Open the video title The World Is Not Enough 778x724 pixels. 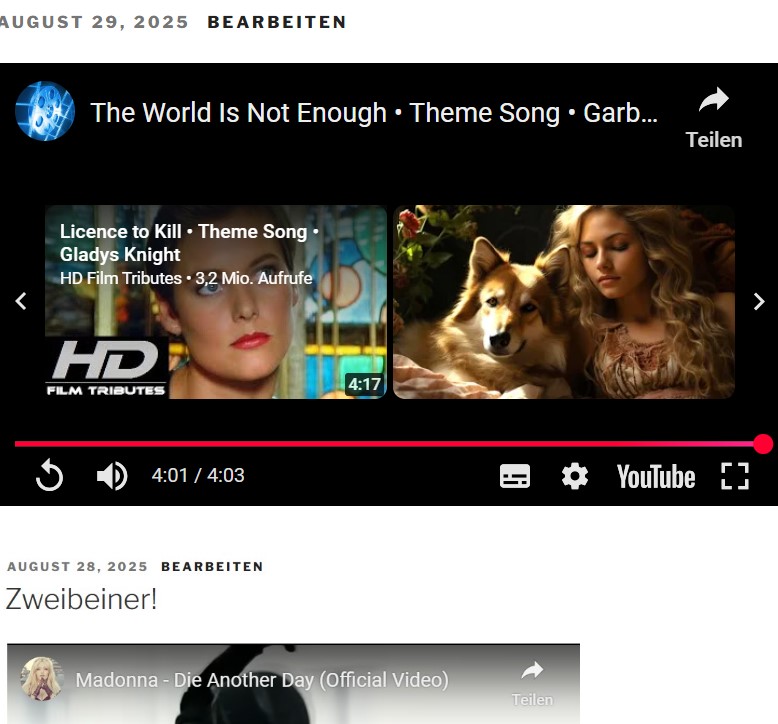[x=374, y=113]
